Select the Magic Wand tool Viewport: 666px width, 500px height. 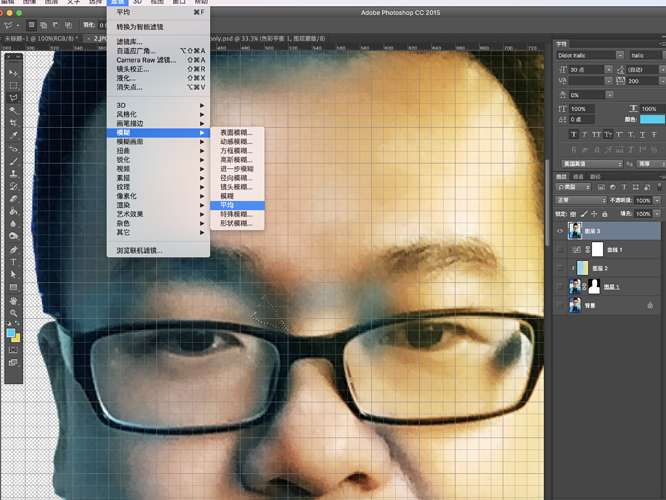13,110
